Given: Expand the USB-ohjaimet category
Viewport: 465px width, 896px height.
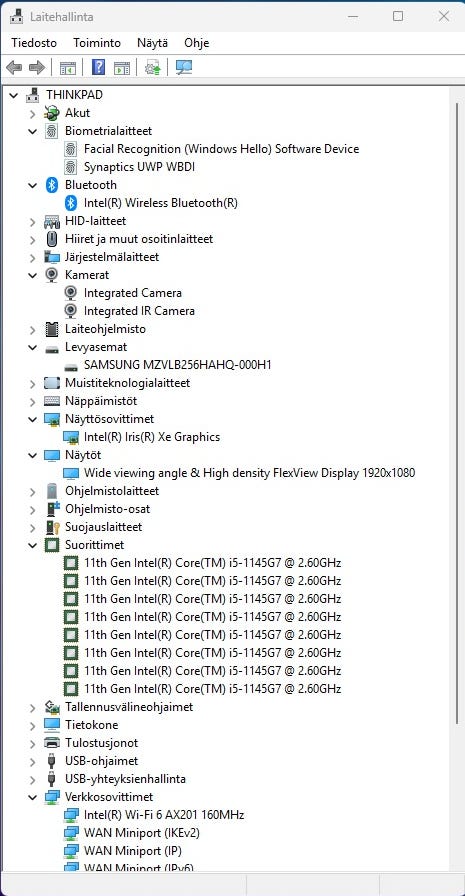Looking at the screenshot, I should coord(33,761).
